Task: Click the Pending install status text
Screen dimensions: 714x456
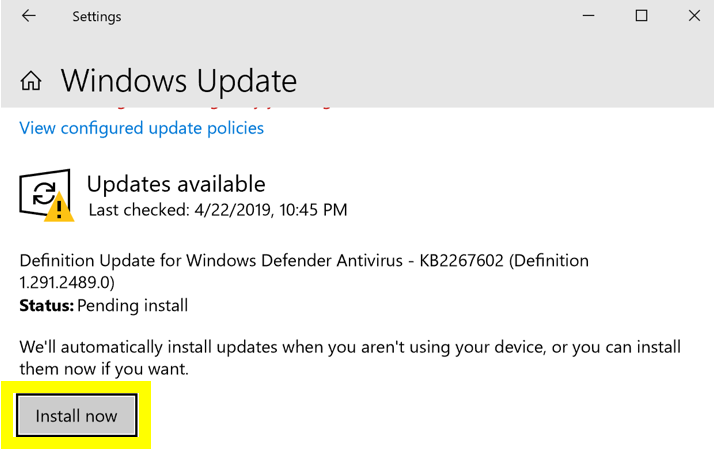Action: [x=133, y=306]
